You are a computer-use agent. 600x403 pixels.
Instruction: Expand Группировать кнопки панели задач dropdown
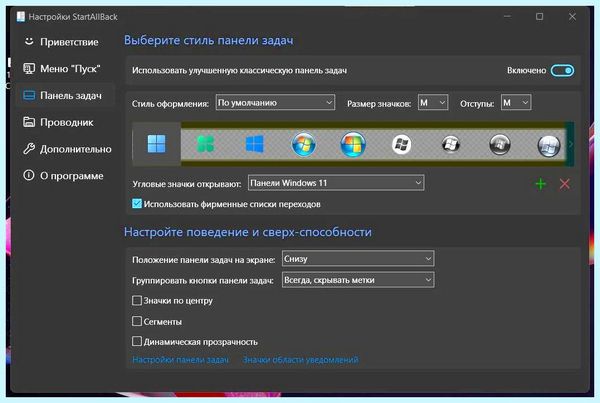(358, 280)
